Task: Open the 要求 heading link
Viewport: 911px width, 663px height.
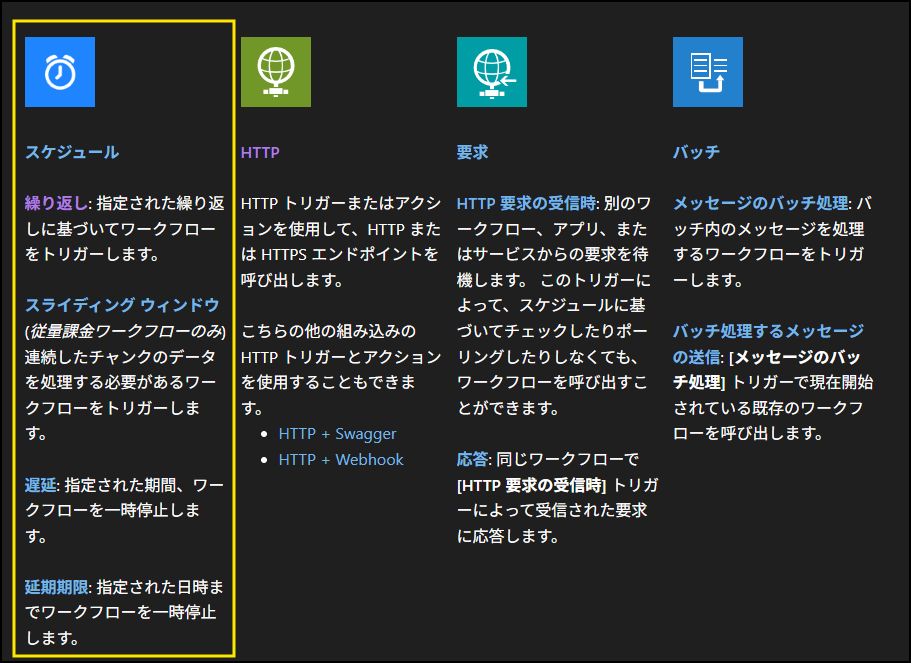Action: 472,152
